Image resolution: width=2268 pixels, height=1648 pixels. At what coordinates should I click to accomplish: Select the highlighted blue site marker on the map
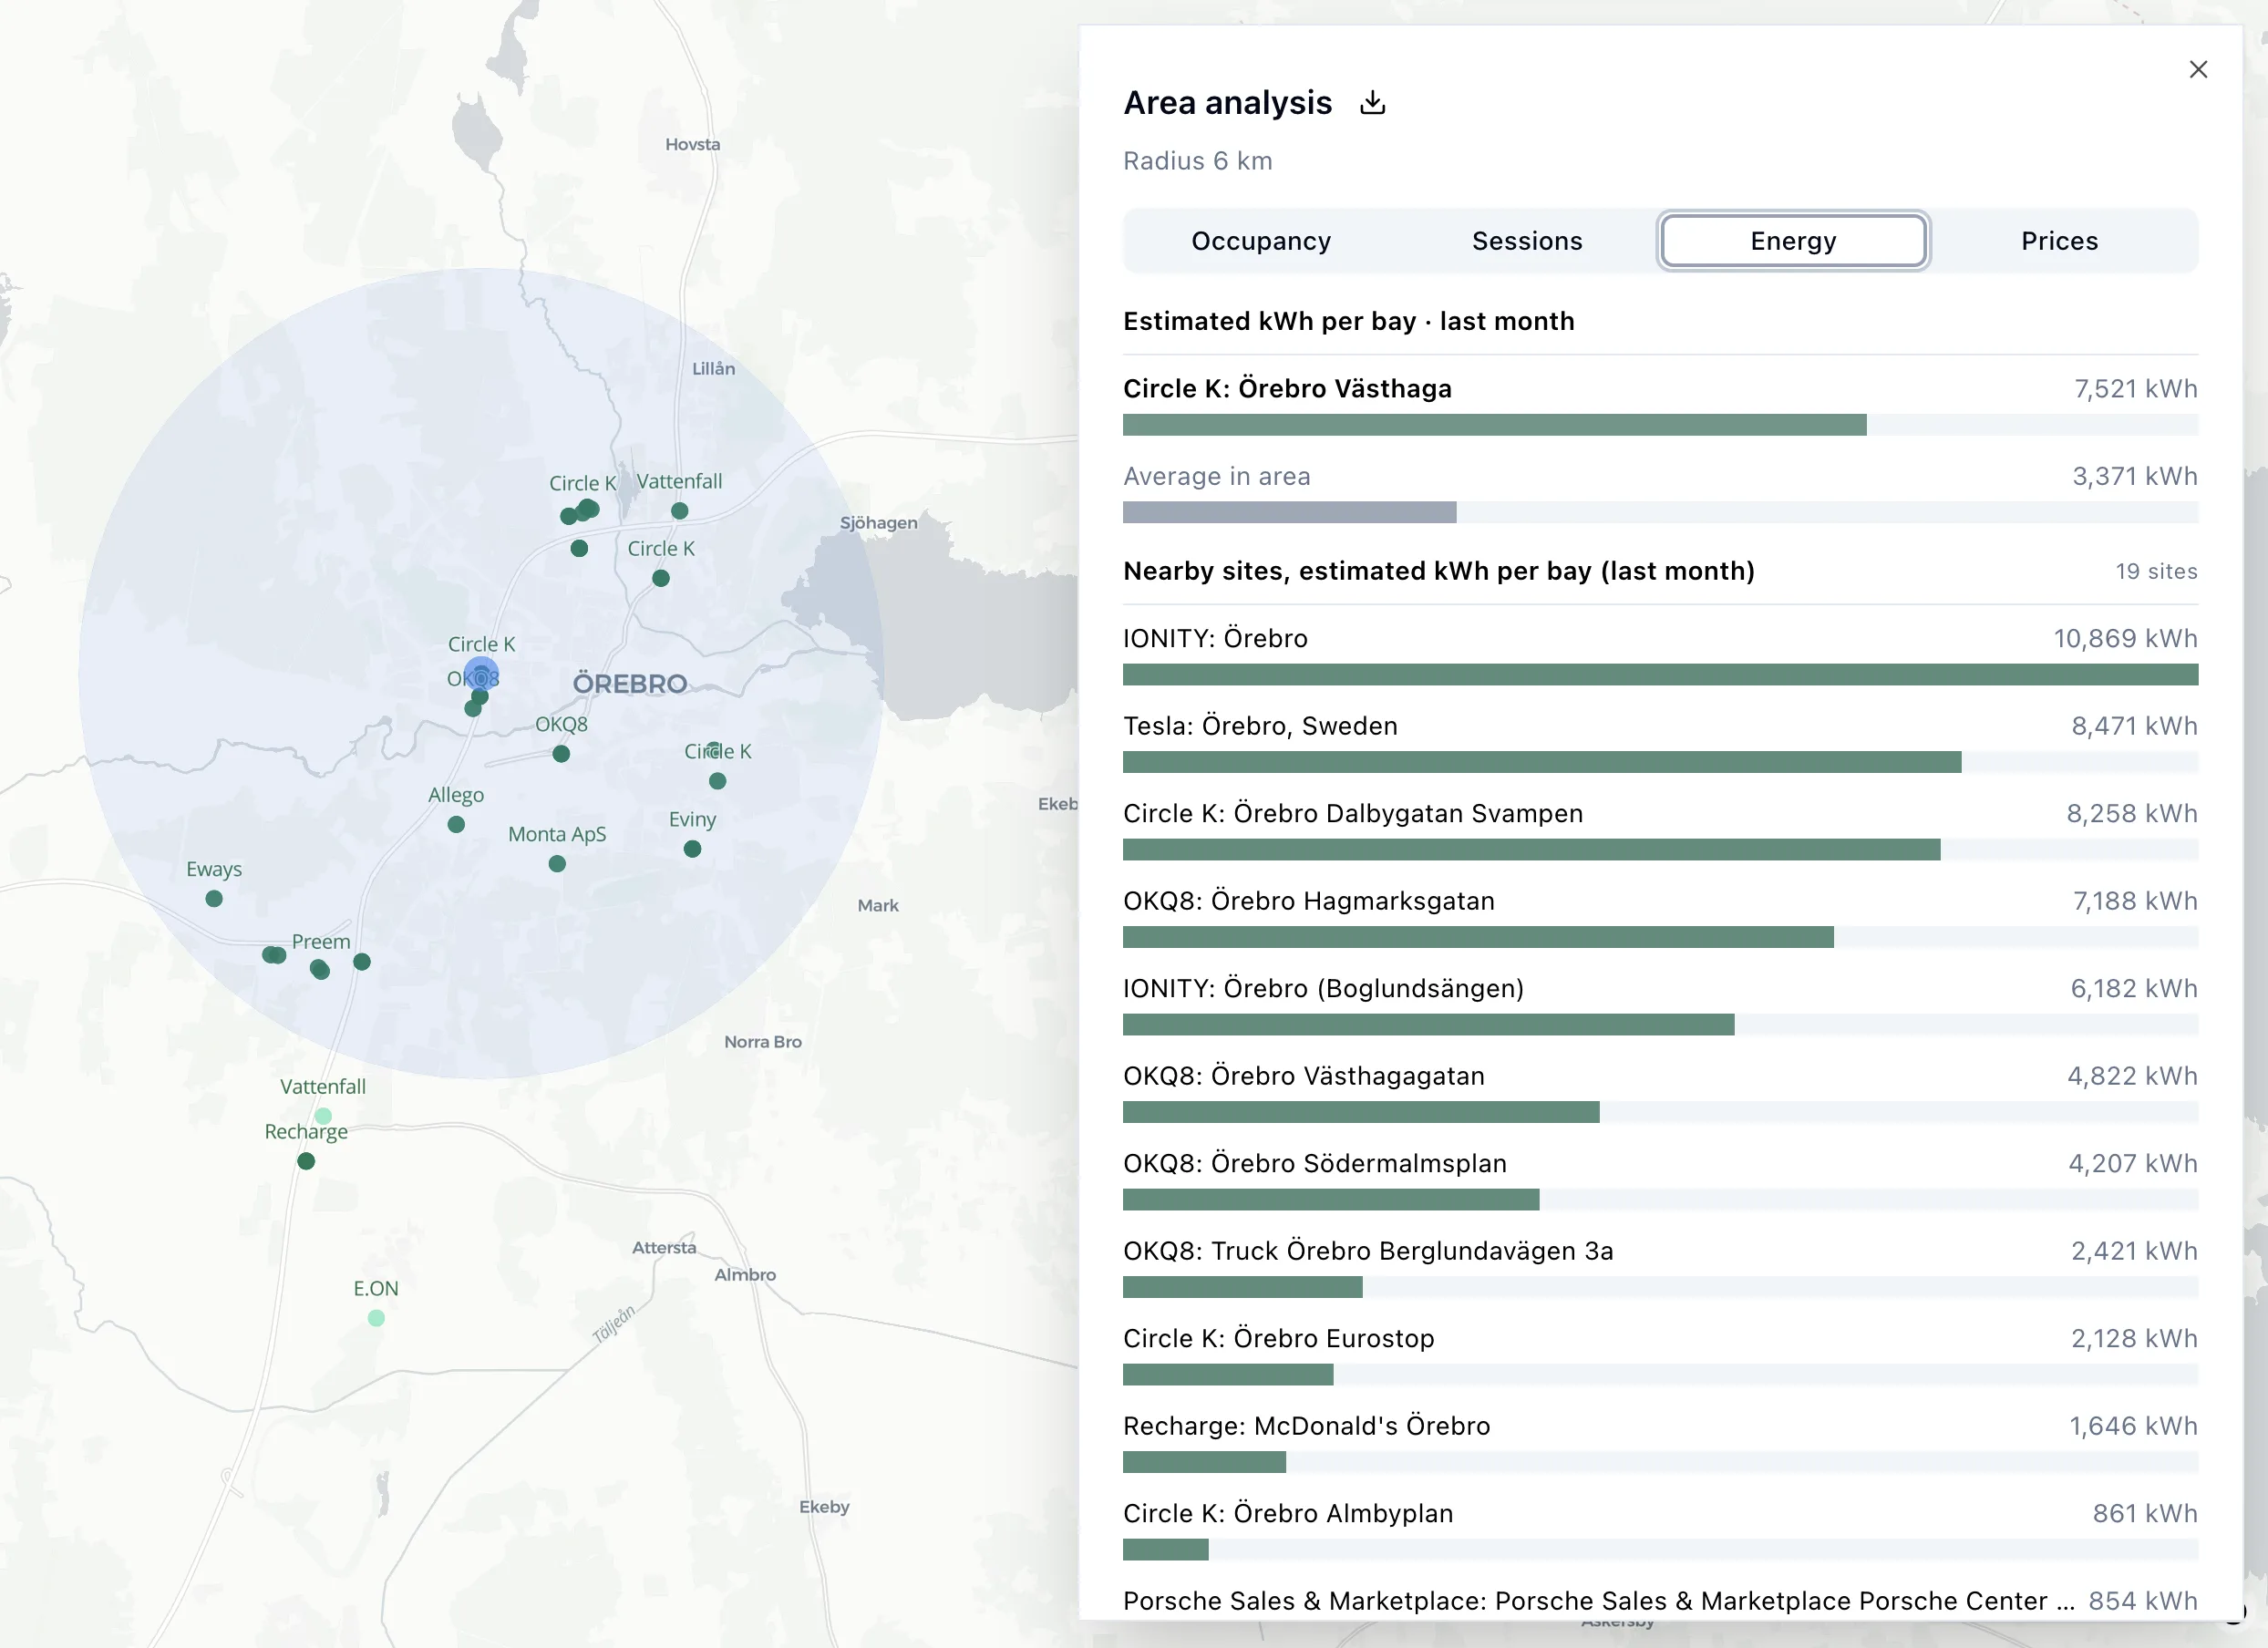point(481,674)
